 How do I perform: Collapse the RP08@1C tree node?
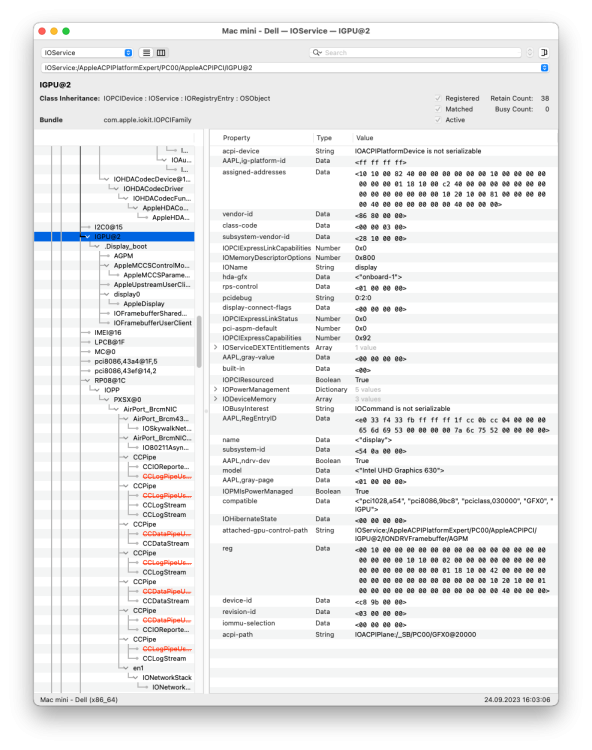pos(87,381)
